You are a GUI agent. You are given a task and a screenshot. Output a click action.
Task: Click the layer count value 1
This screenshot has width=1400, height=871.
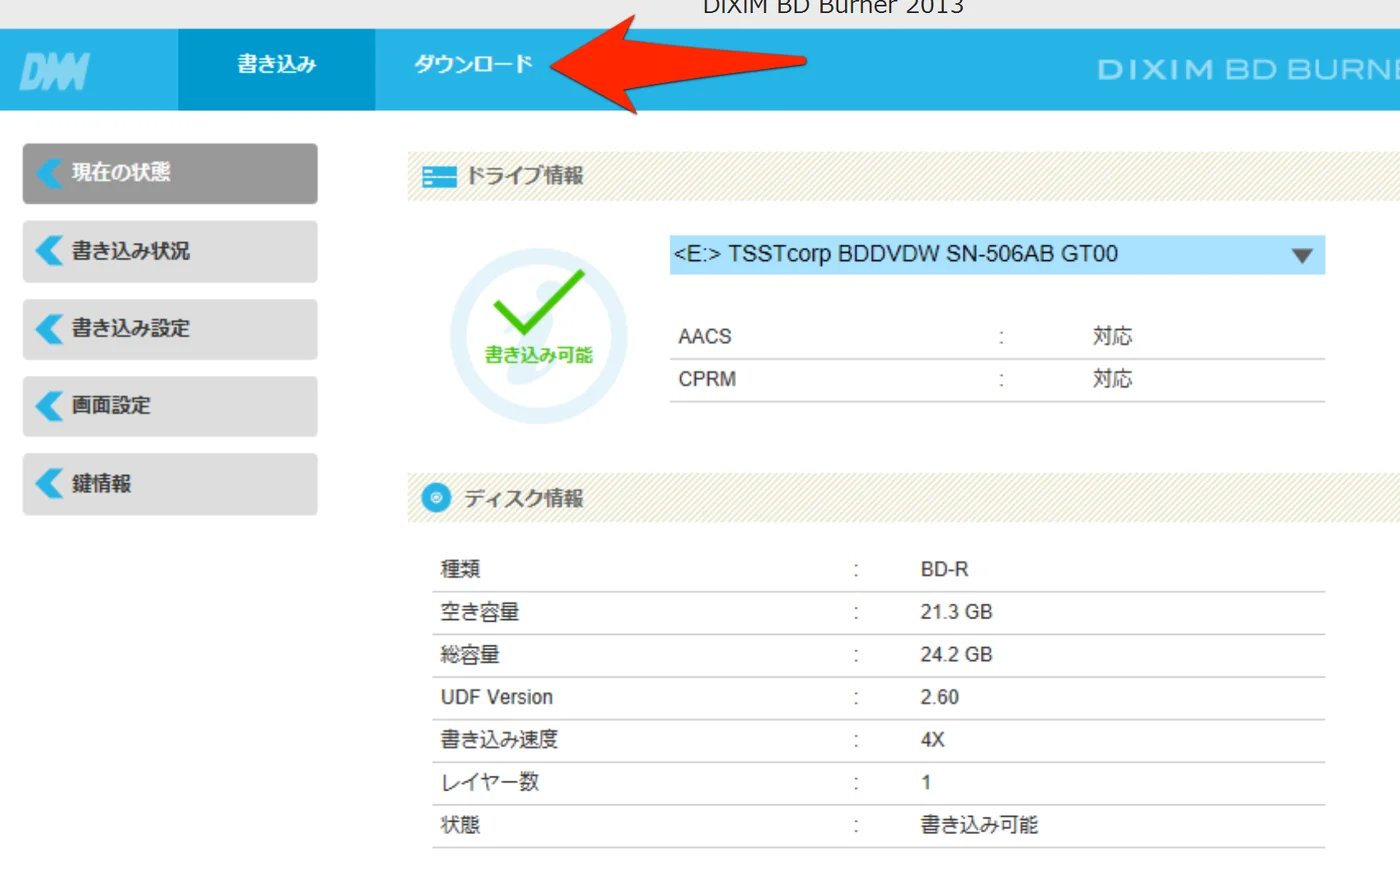pyautogui.click(x=926, y=783)
